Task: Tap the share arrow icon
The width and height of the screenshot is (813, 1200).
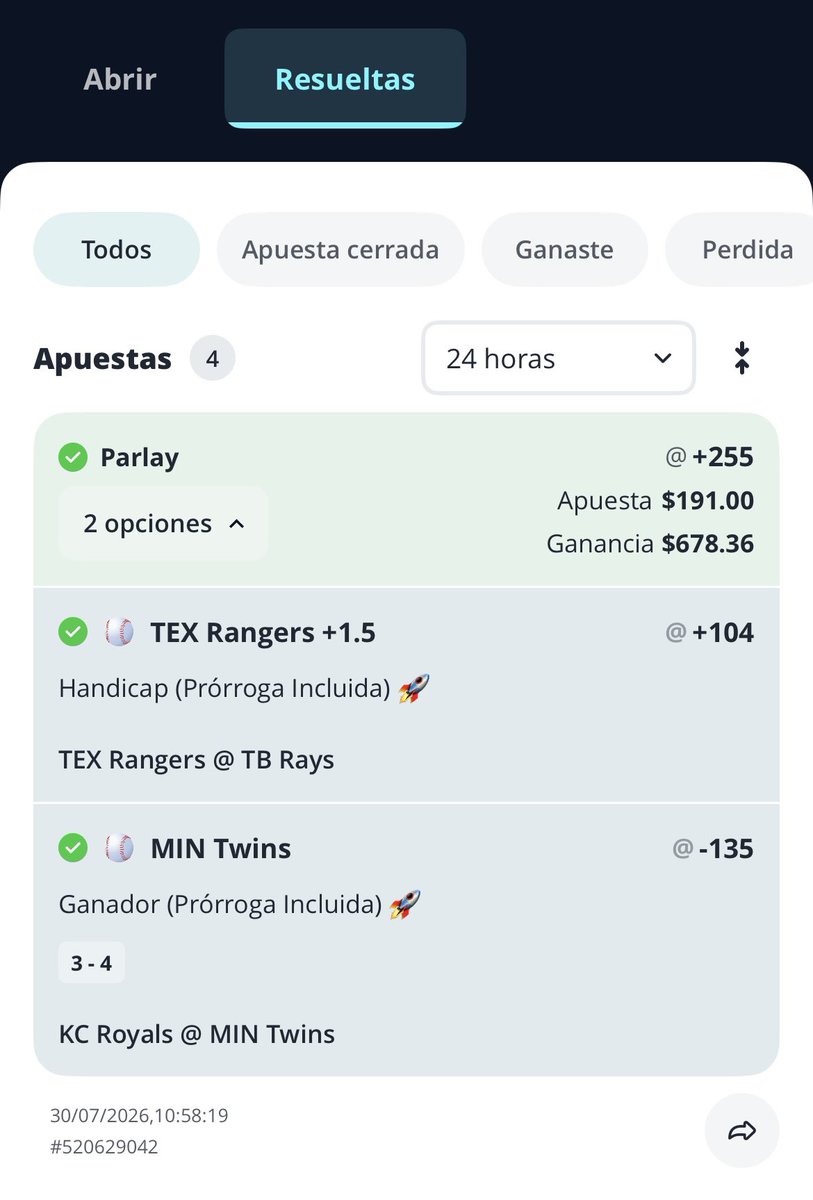Action: pos(742,1131)
